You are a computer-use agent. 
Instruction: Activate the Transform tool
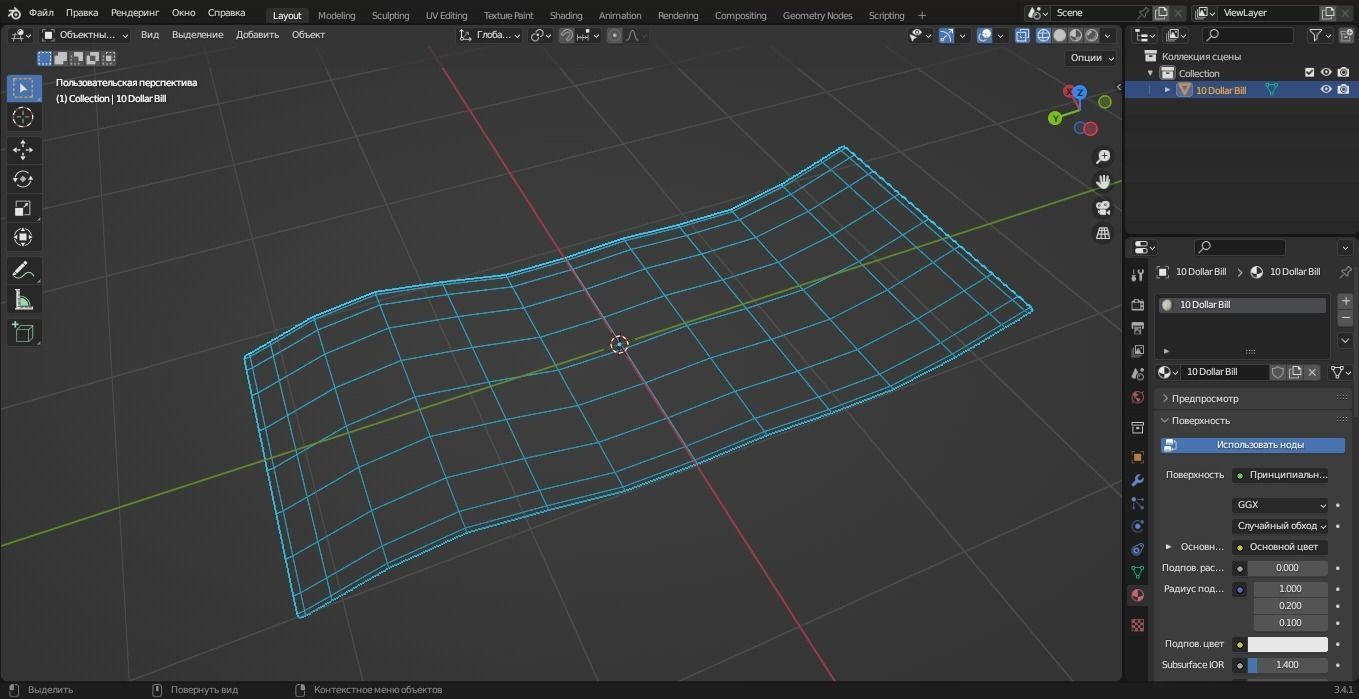click(x=23, y=237)
